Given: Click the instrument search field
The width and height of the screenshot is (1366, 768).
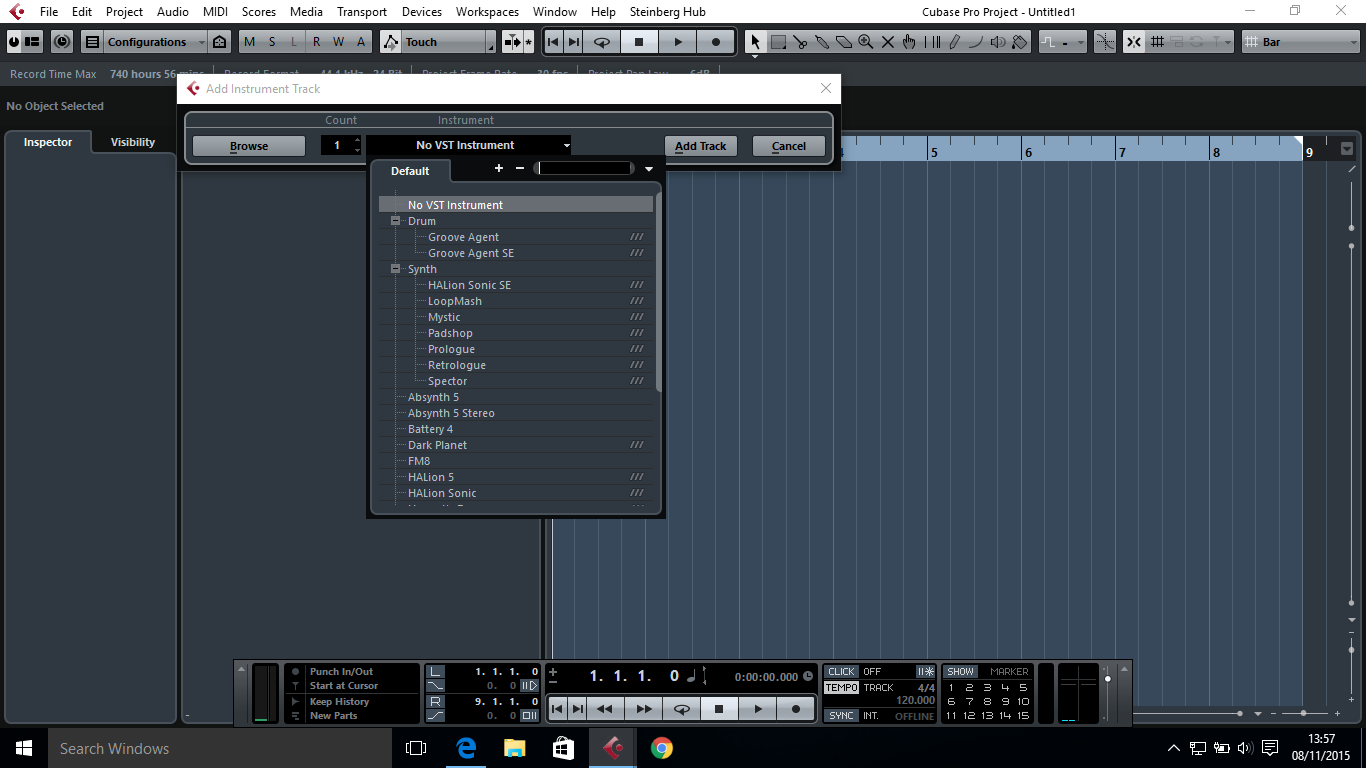Looking at the screenshot, I should (x=585, y=168).
